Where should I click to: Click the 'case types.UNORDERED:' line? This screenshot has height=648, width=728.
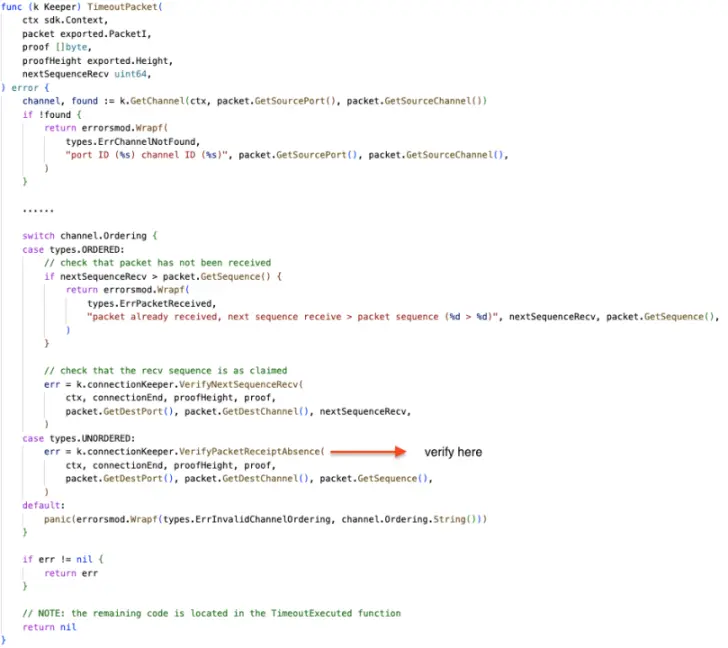tap(79, 438)
